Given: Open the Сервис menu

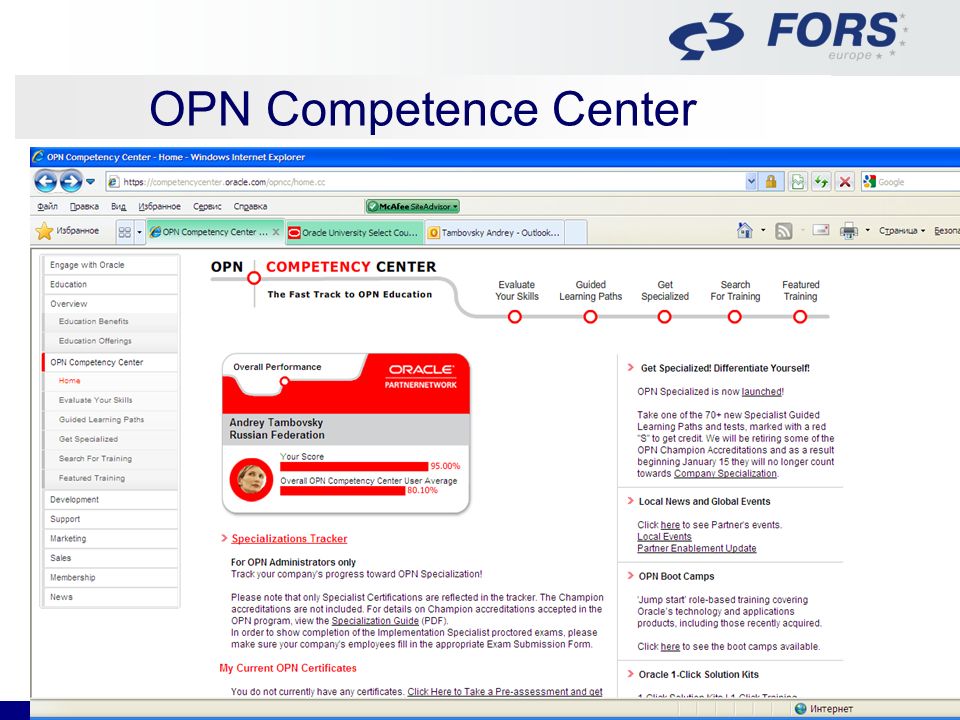Looking at the screenshot, I should [x=207, y=206].
